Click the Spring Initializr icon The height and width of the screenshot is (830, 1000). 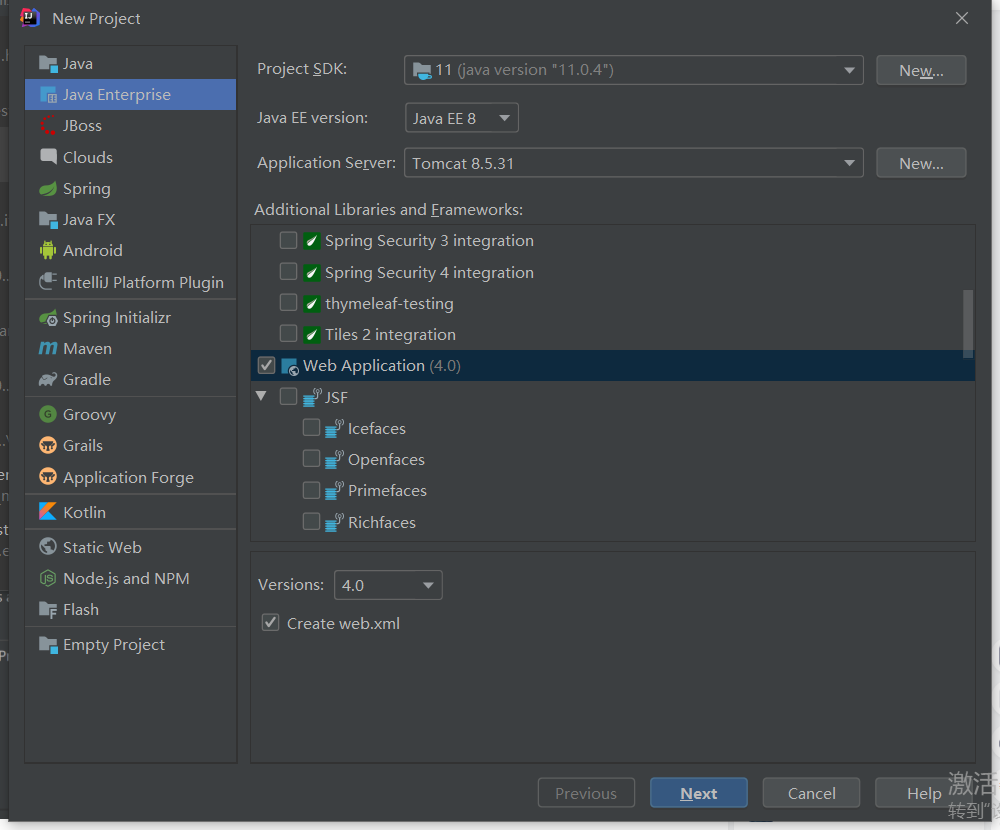click(48, 317)
